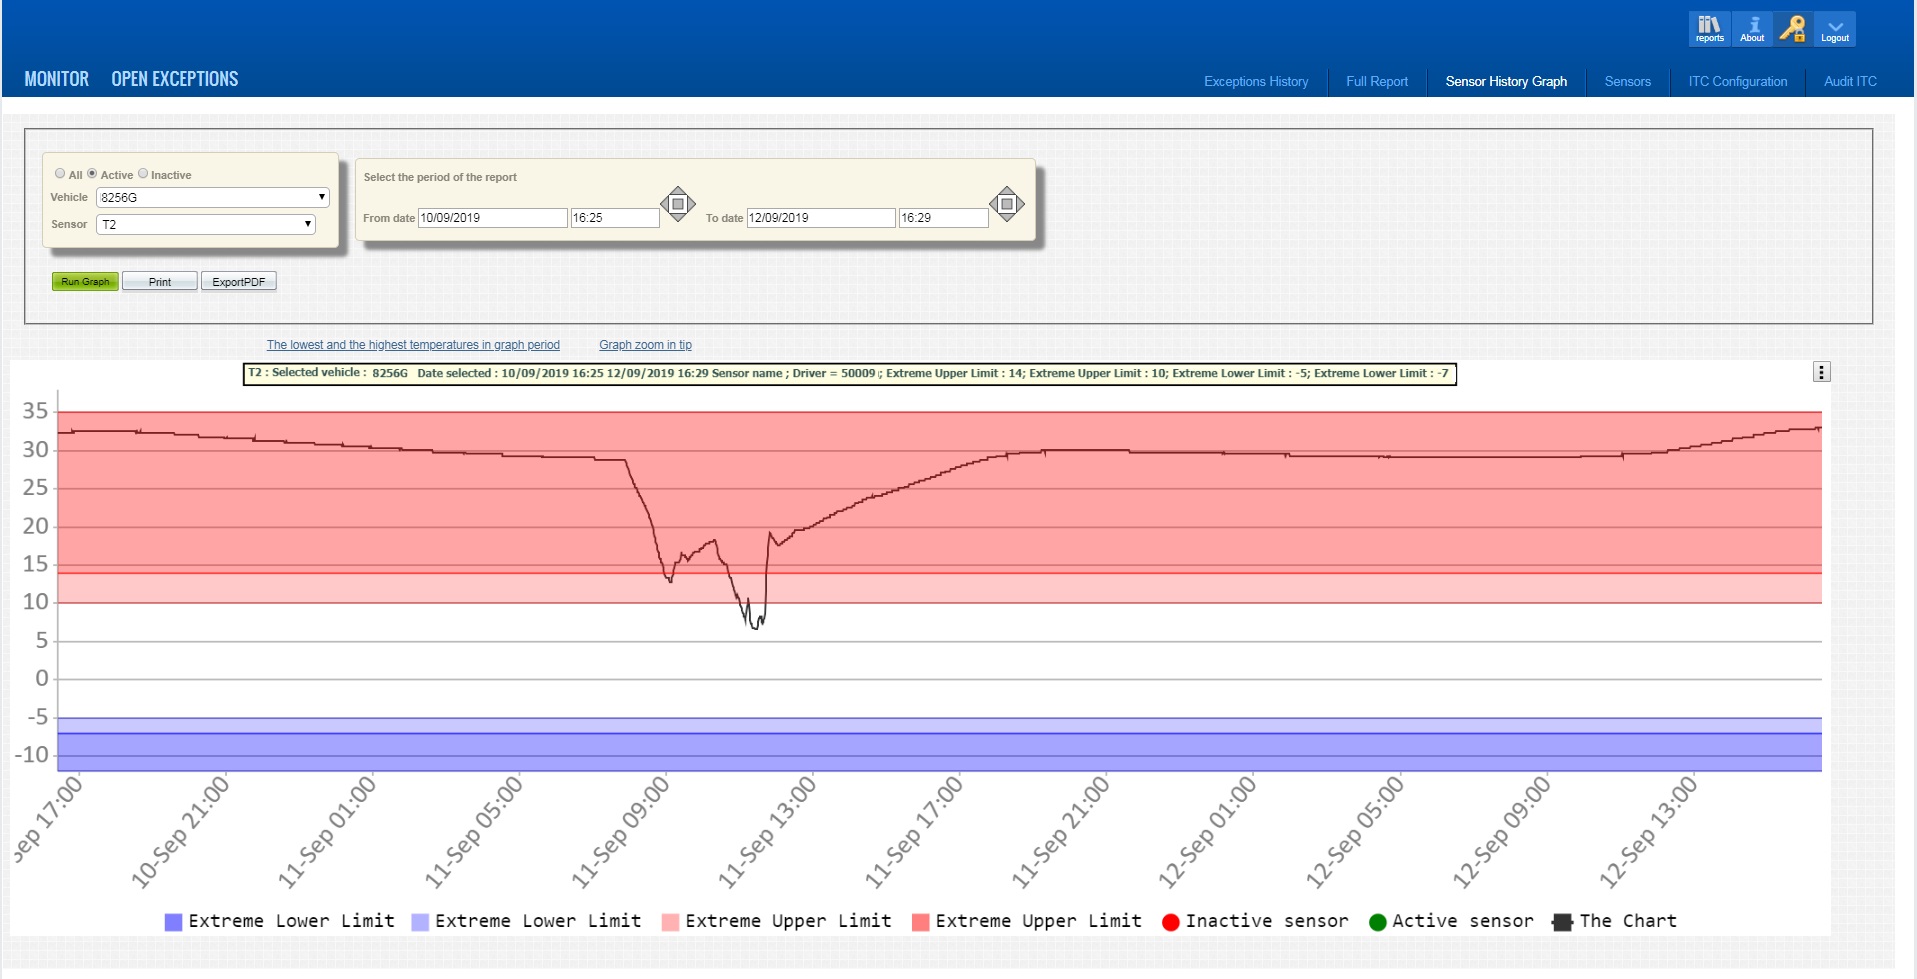Click the Print button

[x=160, y=282]
